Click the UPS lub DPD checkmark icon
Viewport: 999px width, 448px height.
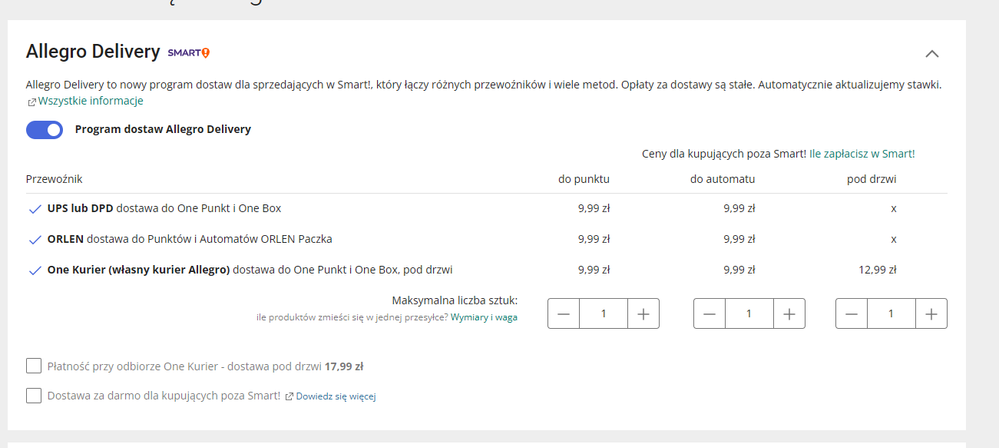tap(35, 209)
